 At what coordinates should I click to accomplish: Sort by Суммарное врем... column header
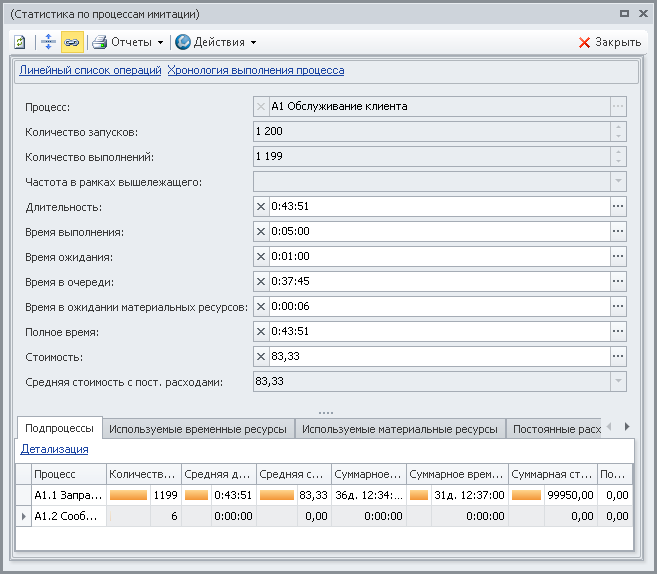[x=458, y=474]
